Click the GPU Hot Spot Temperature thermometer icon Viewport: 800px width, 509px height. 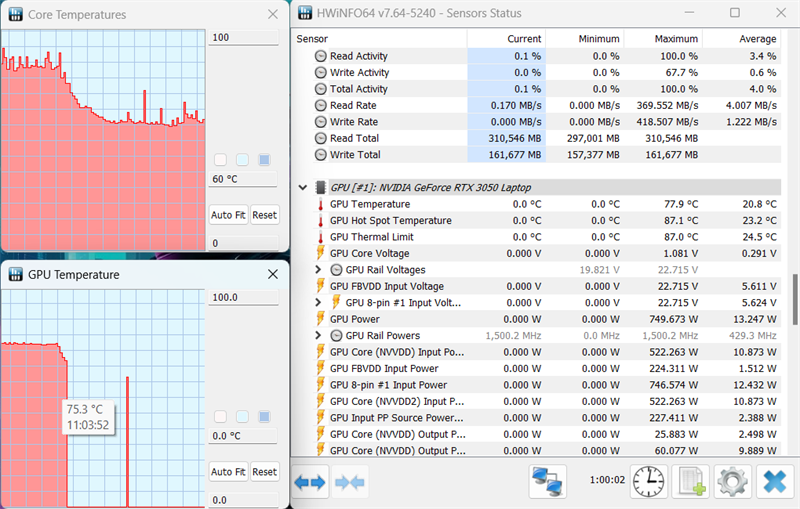tap(320, 221)
